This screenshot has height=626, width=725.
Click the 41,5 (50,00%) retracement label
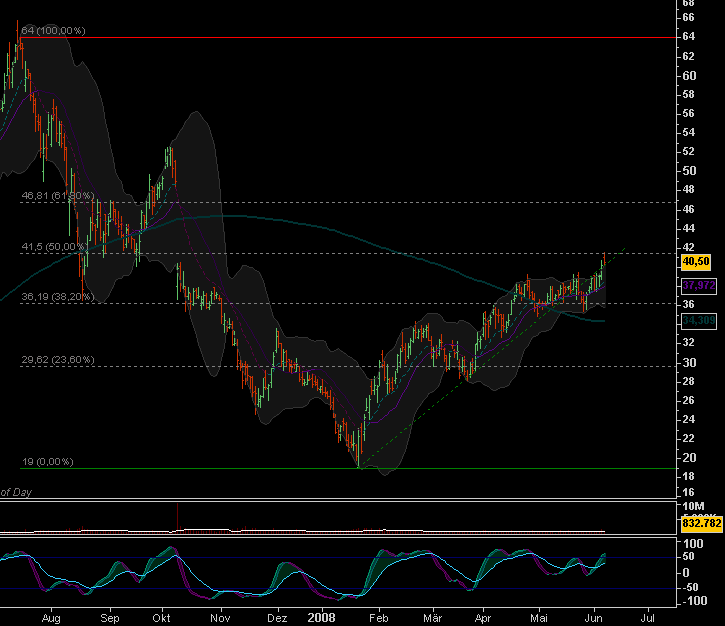[56, 246]
